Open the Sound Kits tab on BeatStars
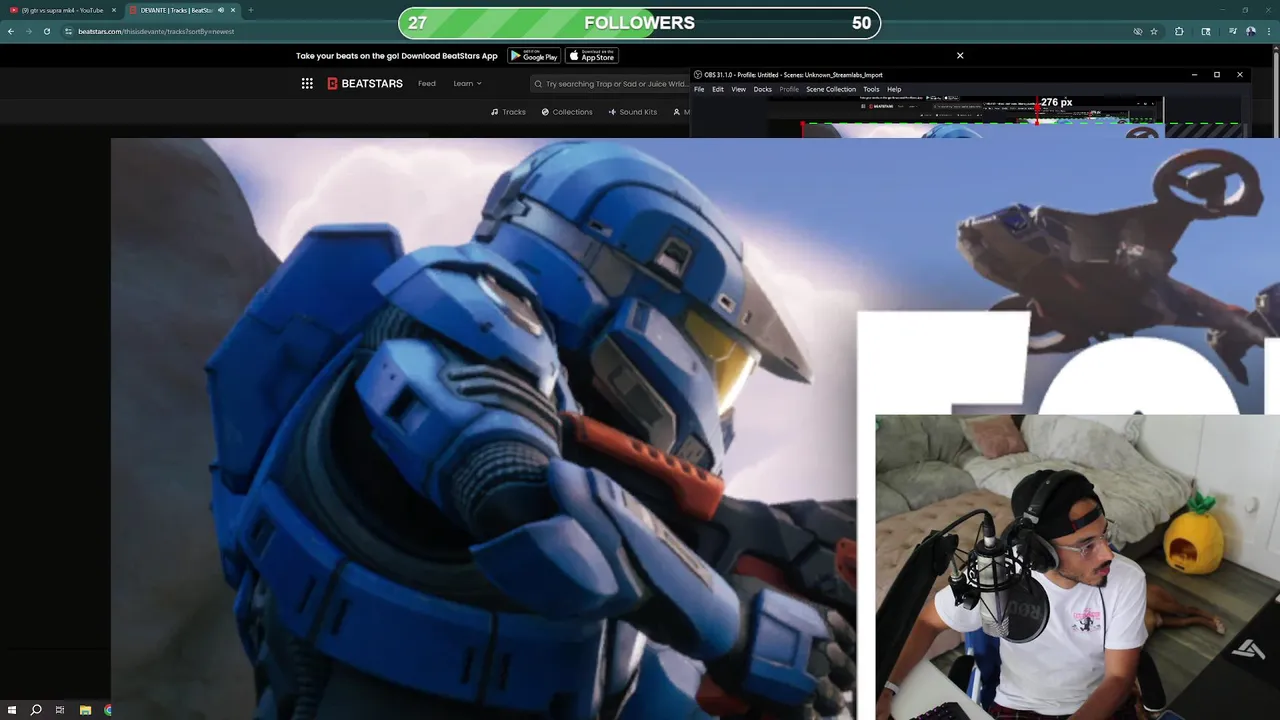Viewport: 1280px width, 720px height. tap(632, 112)
